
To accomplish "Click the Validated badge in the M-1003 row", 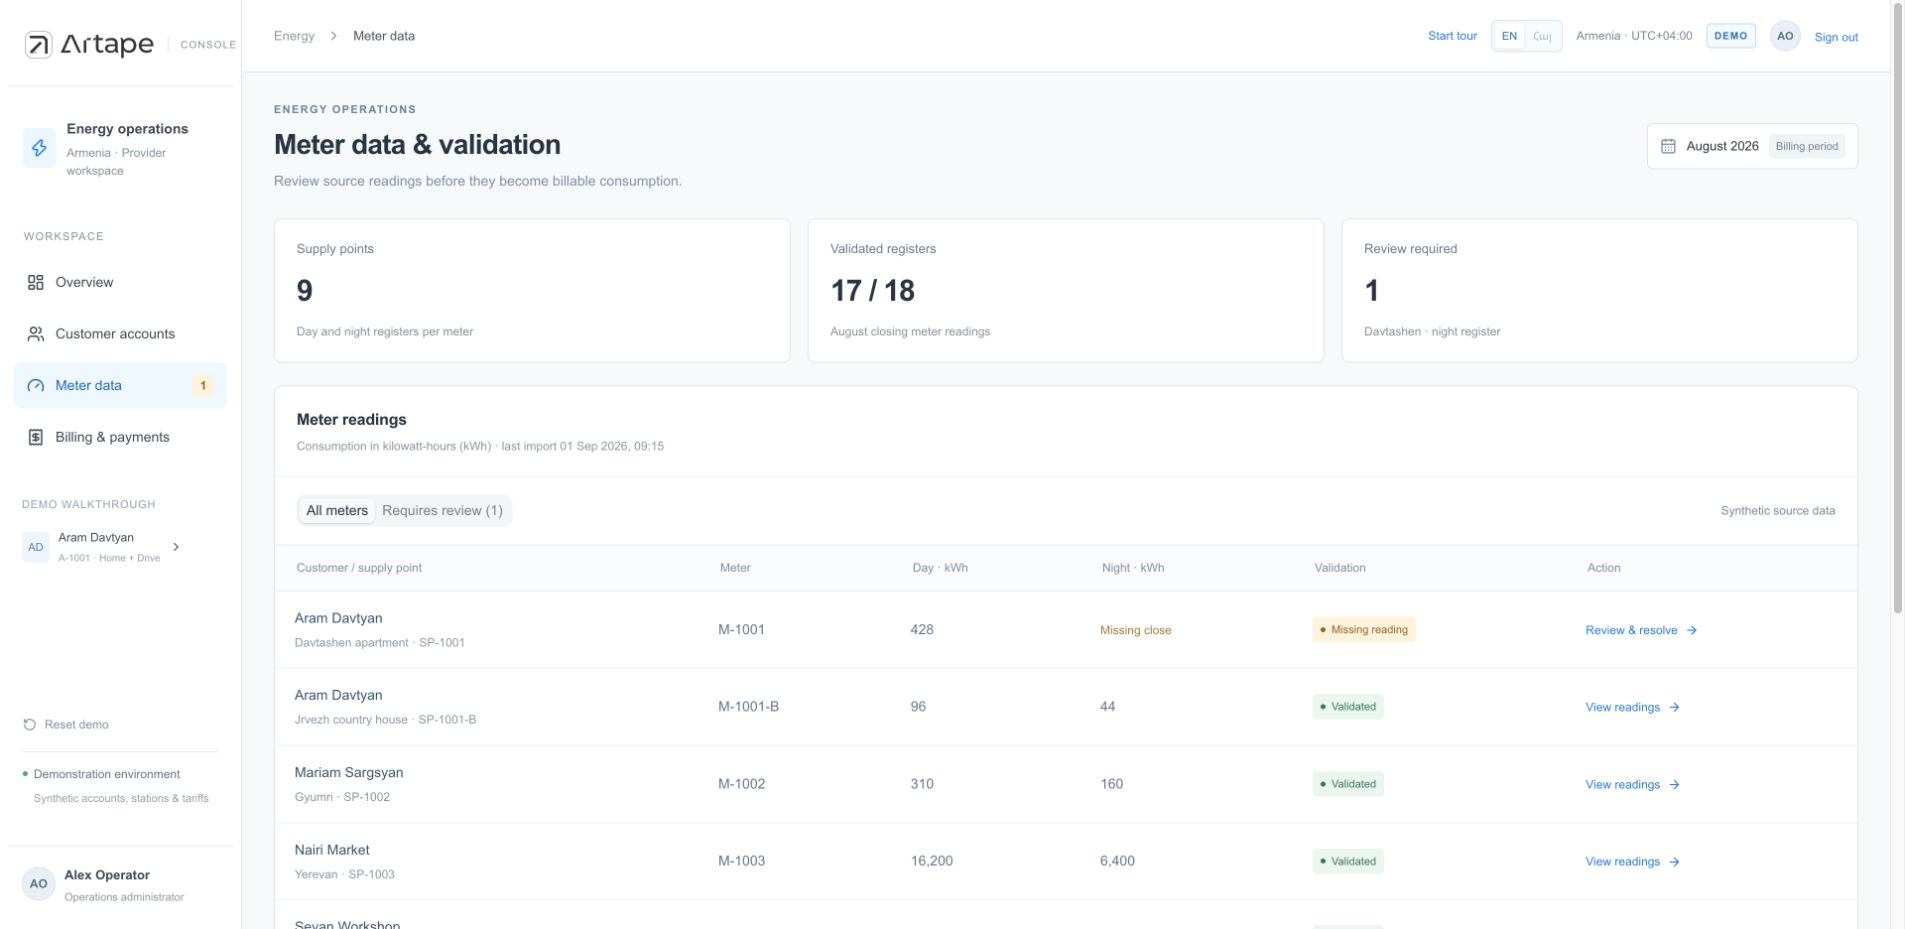I will pos(1348,861).
